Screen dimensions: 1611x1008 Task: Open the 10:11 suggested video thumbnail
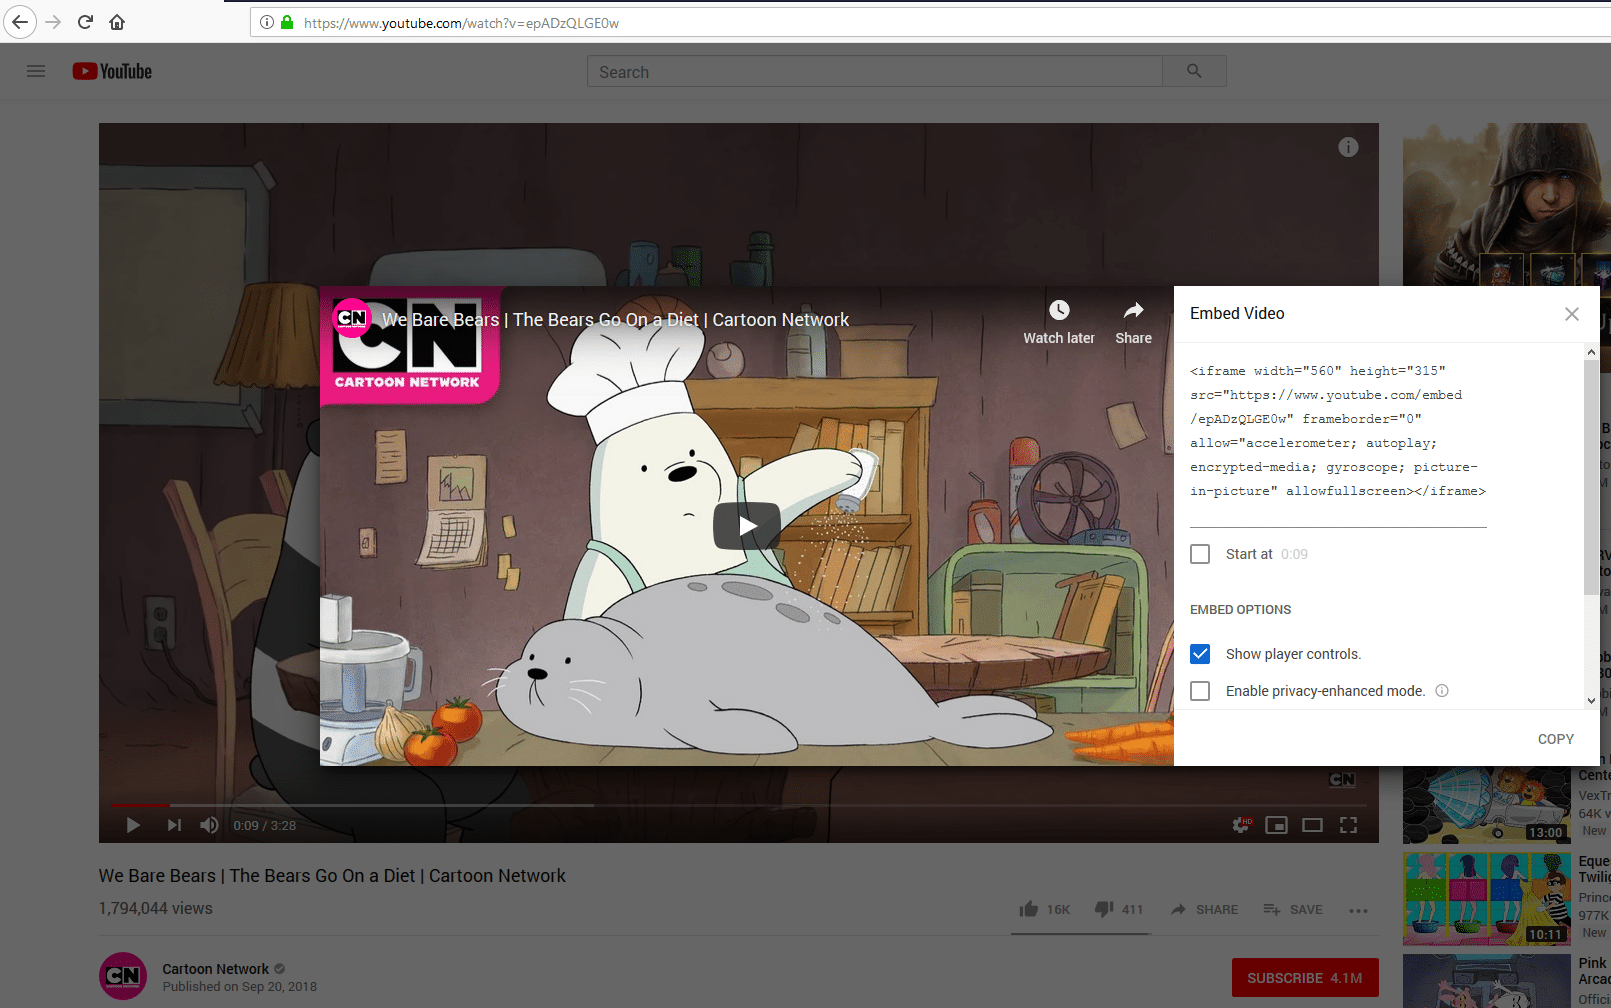pos(1486,899)
